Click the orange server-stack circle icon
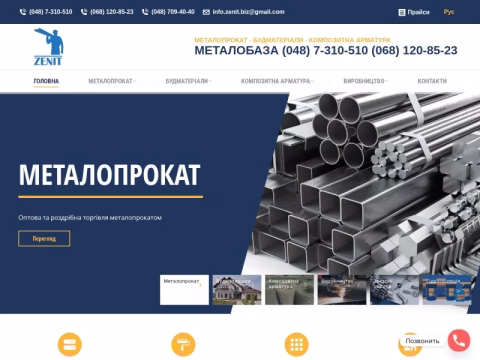This screenshot has height=360, width=480. (x=70, y=344)
